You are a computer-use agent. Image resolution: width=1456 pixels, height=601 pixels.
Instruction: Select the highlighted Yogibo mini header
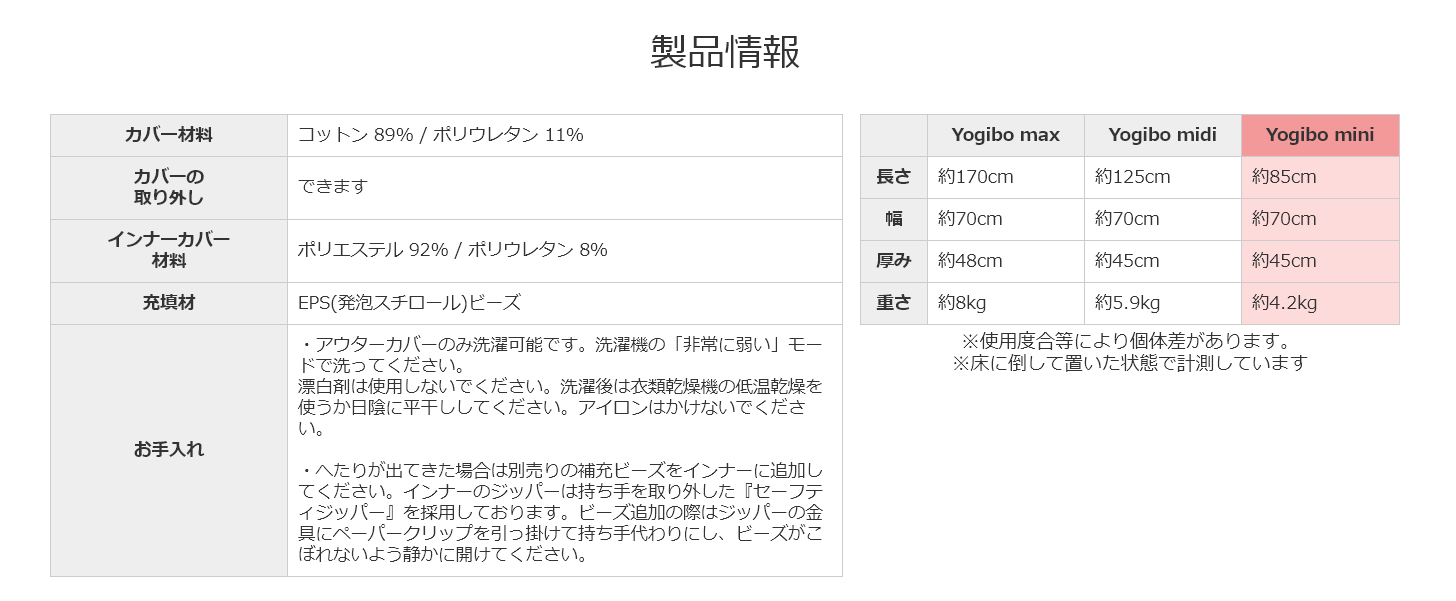(x=1320, y=135)
